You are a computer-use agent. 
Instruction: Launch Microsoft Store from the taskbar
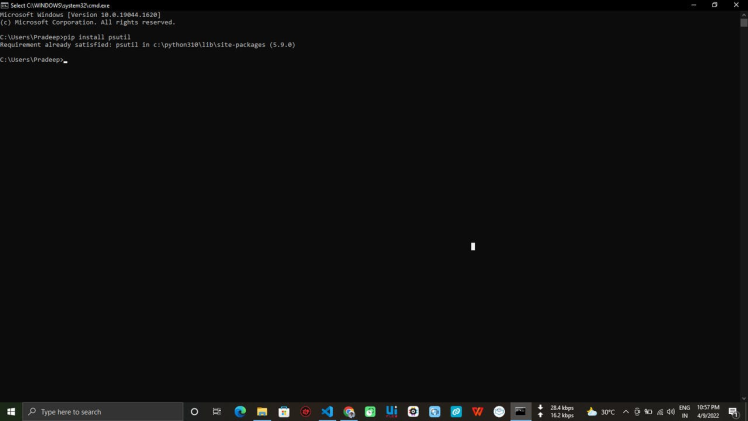[284, 412]
